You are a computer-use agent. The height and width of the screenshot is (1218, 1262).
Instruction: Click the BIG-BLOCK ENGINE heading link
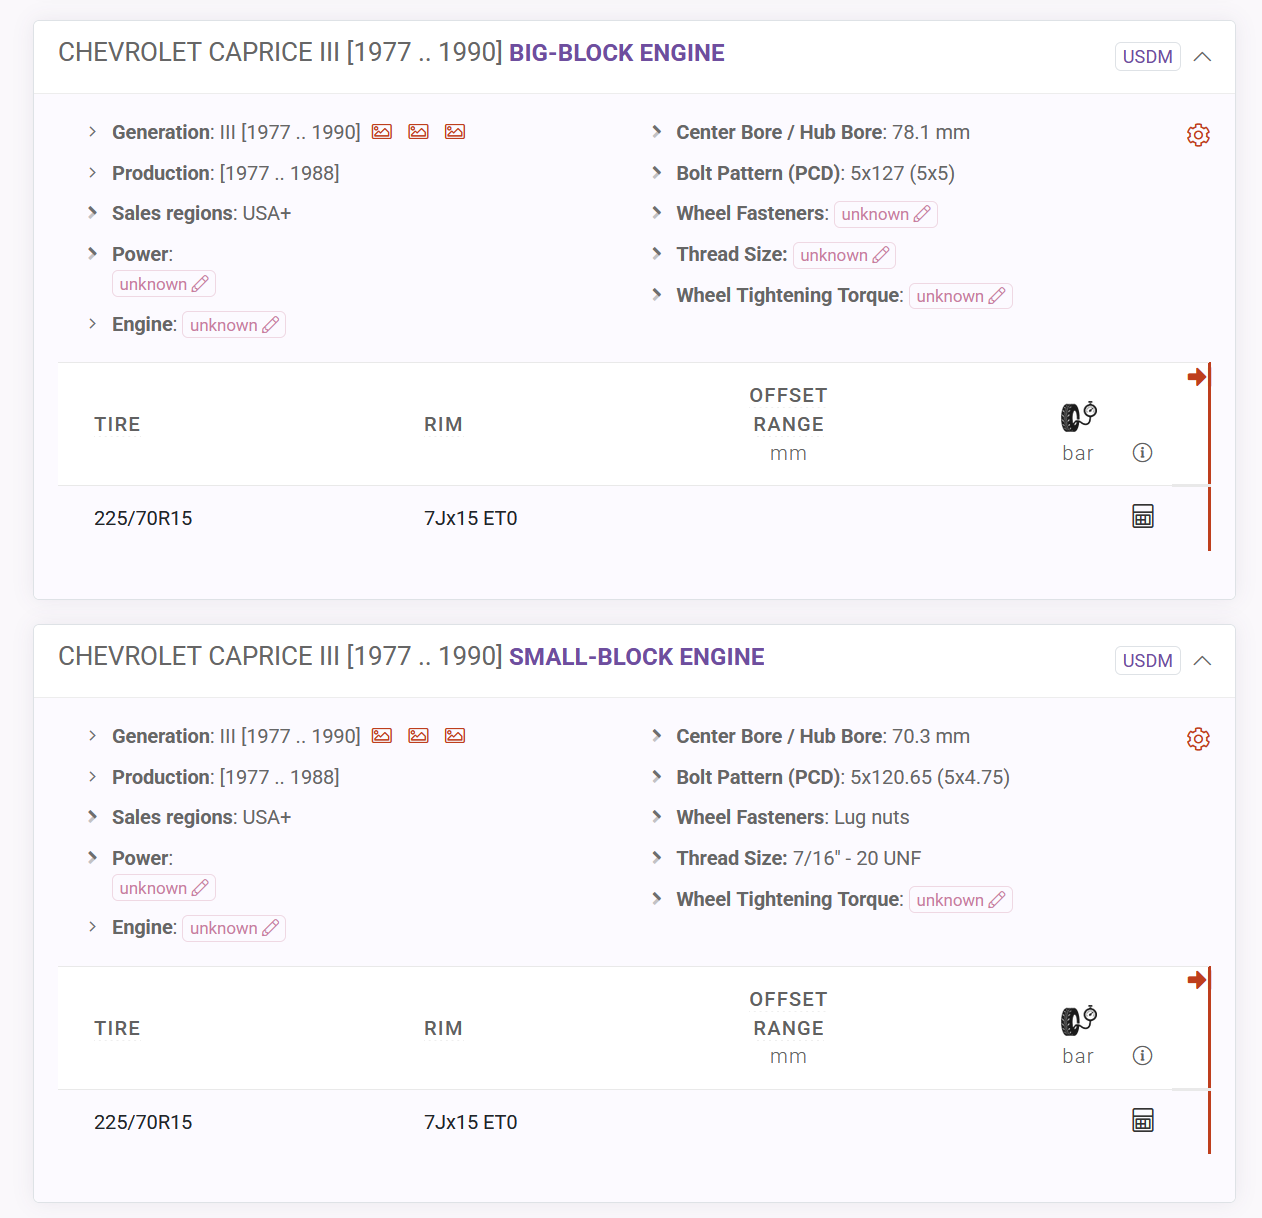coord(616,53)
